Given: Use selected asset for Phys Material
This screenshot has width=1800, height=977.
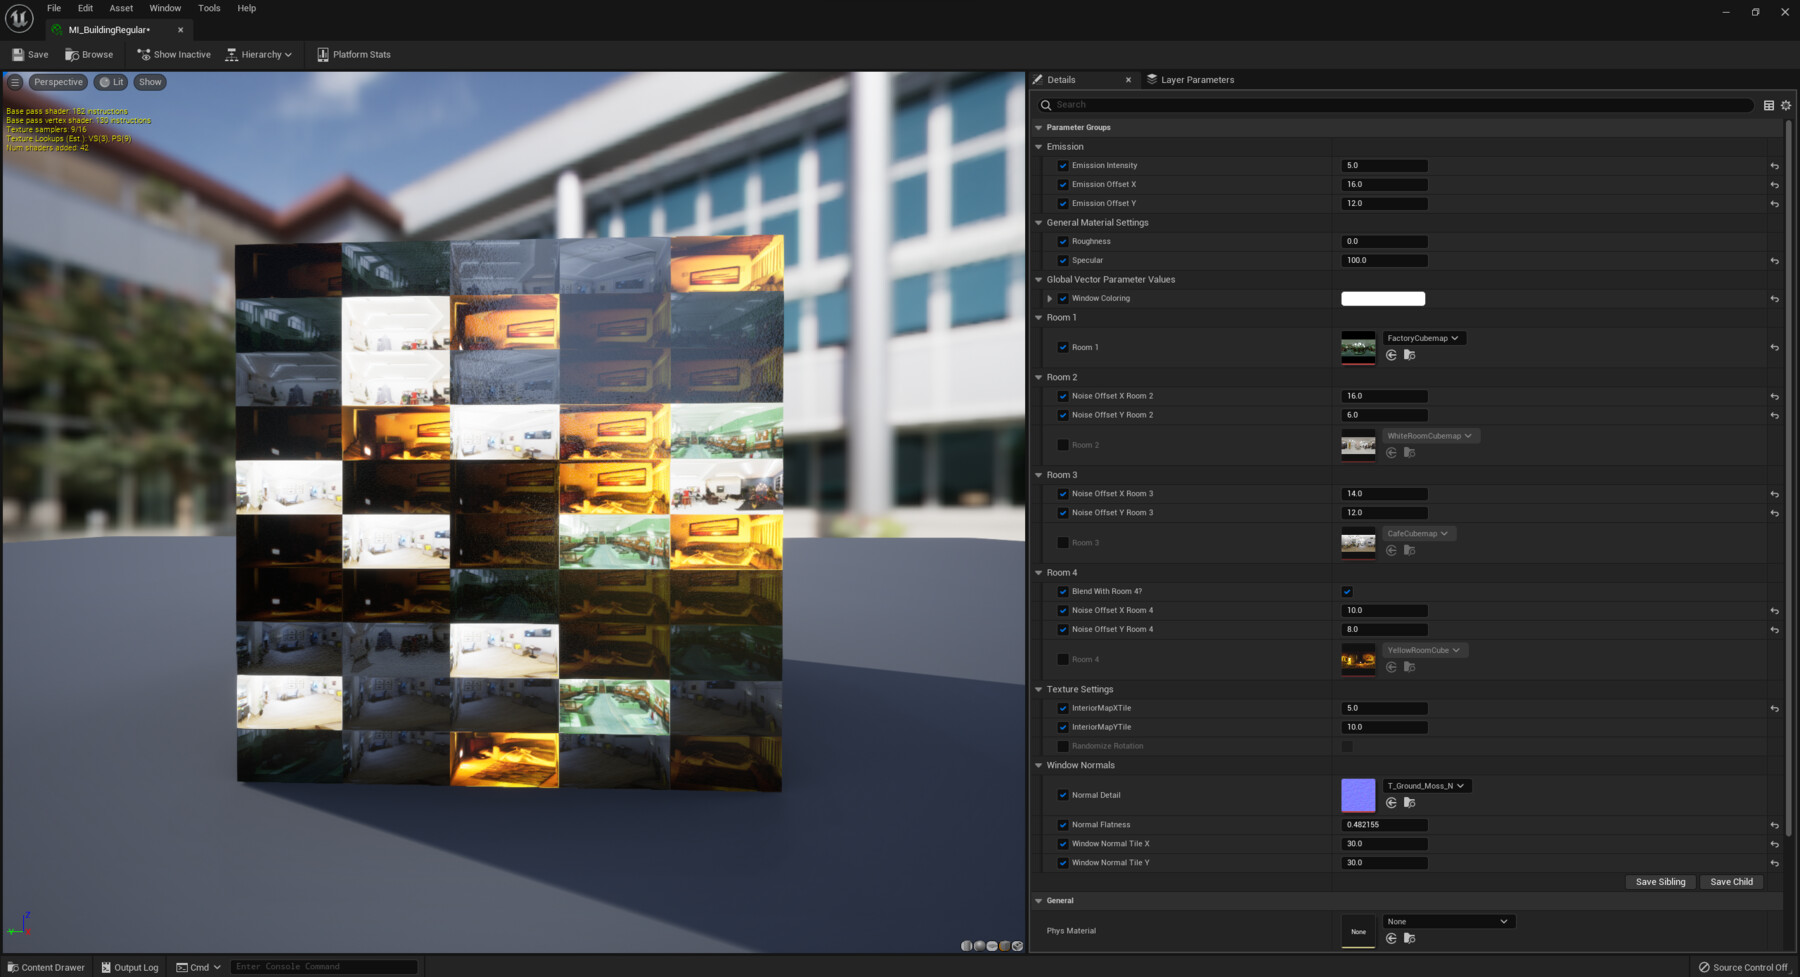Looking at the screenshot, I should (x=1391, y=938).
